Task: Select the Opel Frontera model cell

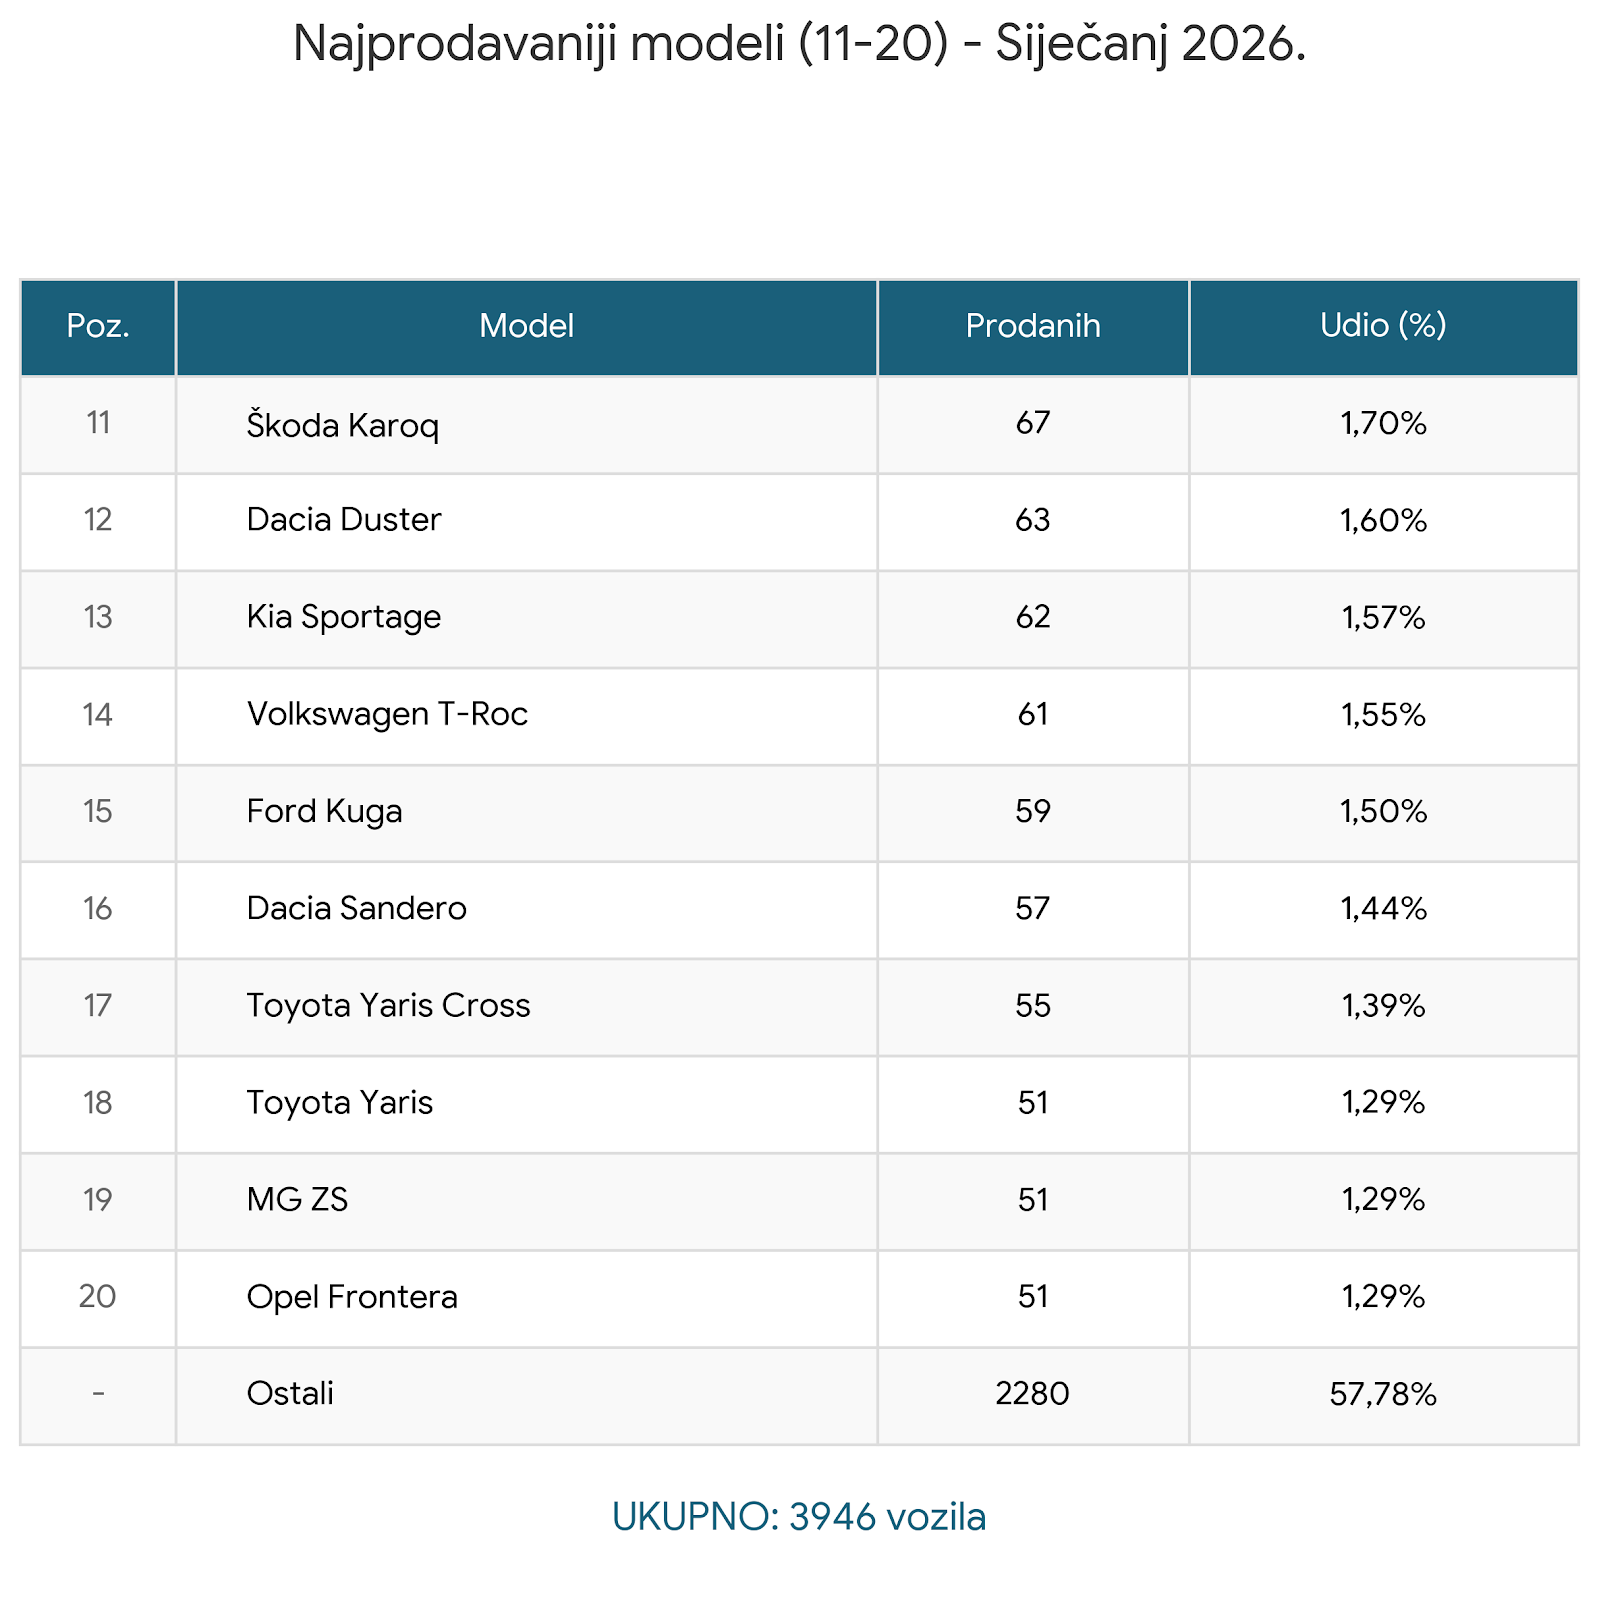Action: (352, 1297)
